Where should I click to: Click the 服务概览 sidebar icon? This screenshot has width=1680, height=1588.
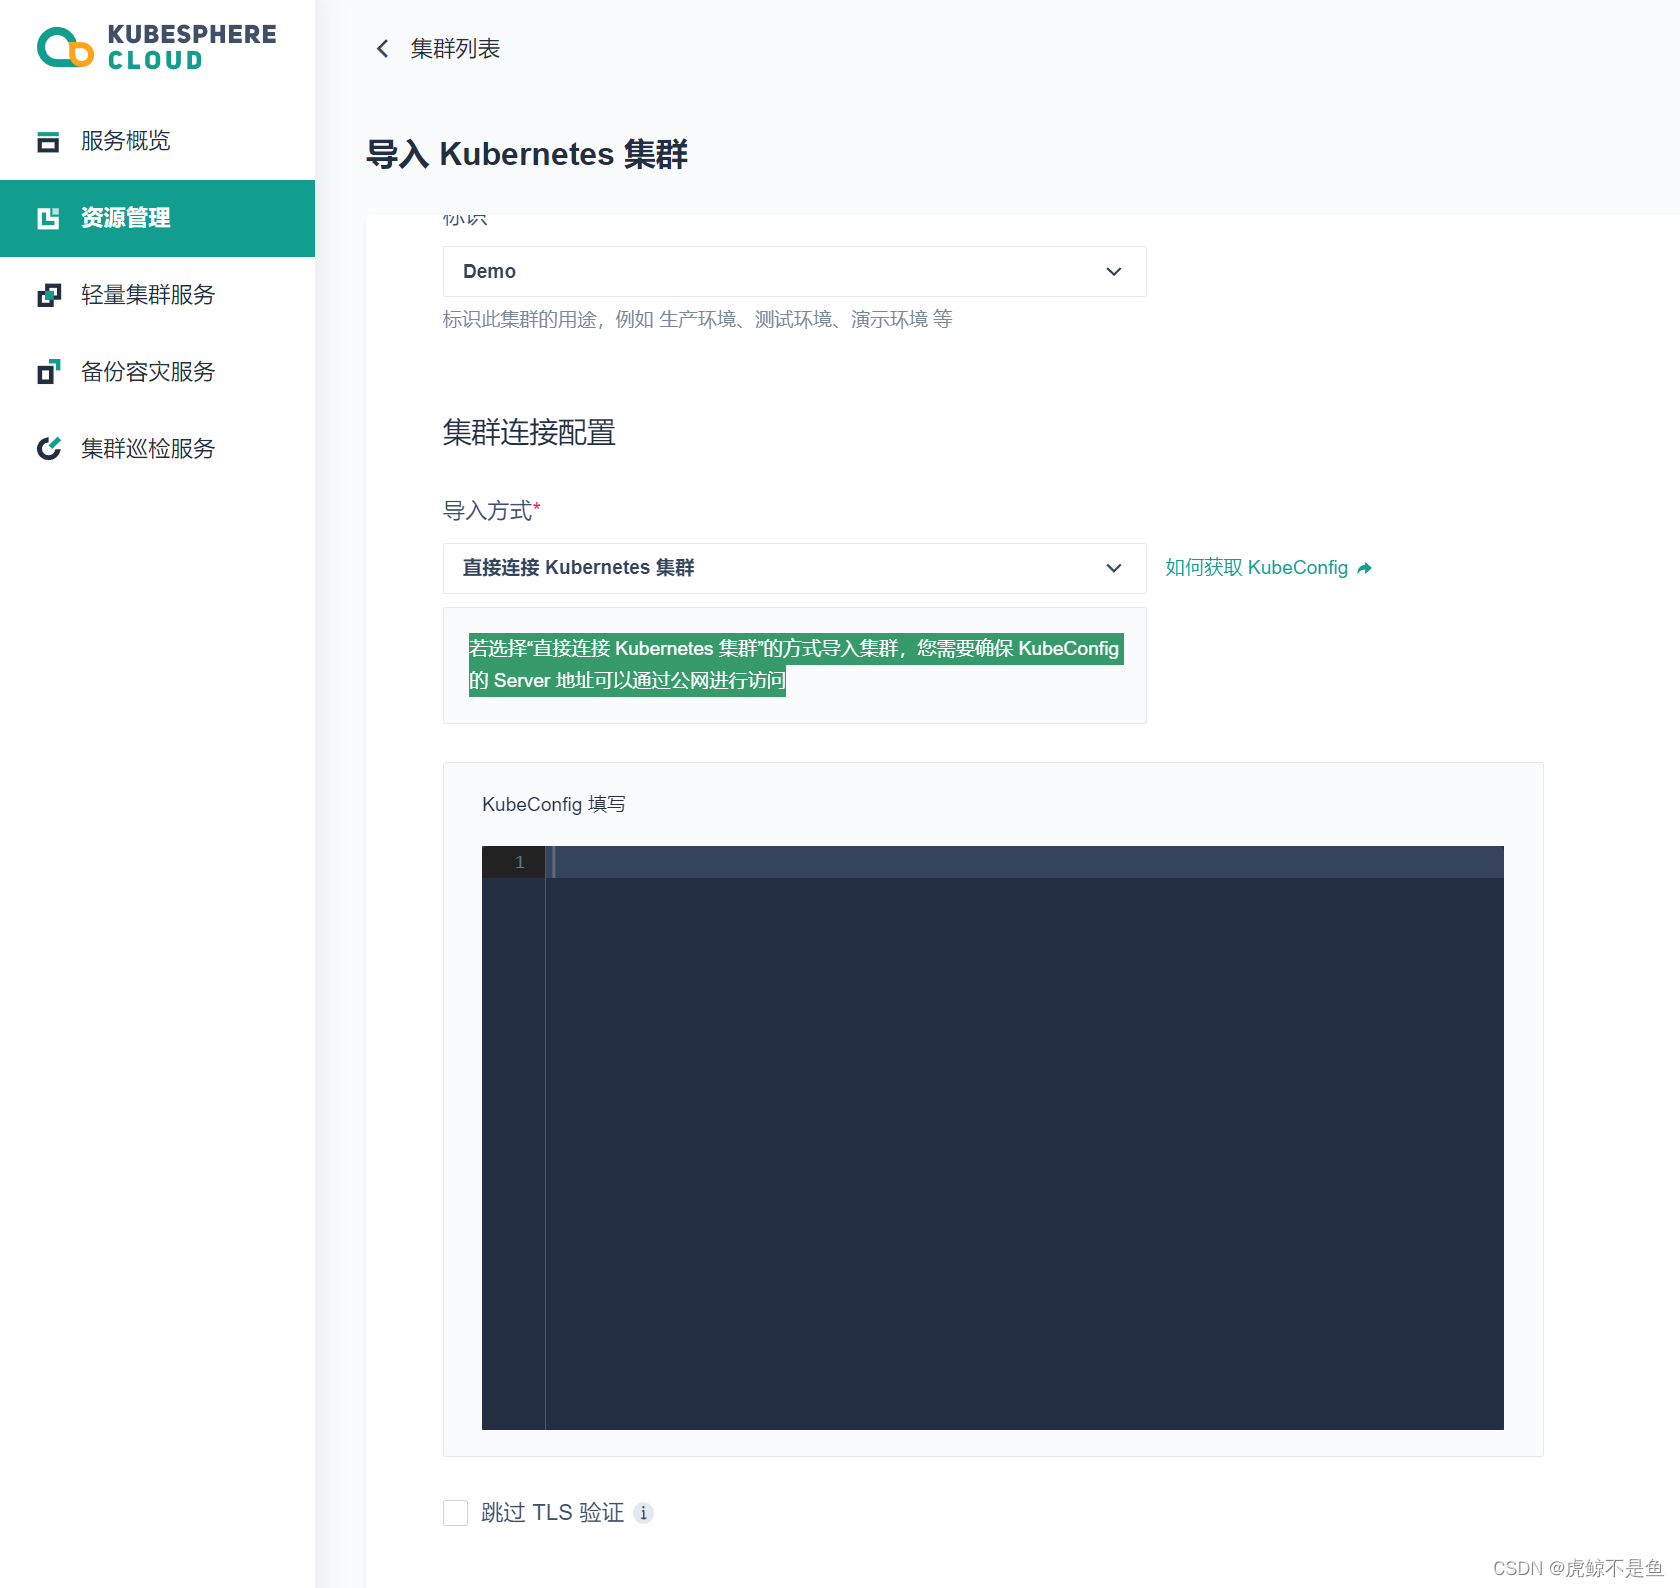point(48,142)
